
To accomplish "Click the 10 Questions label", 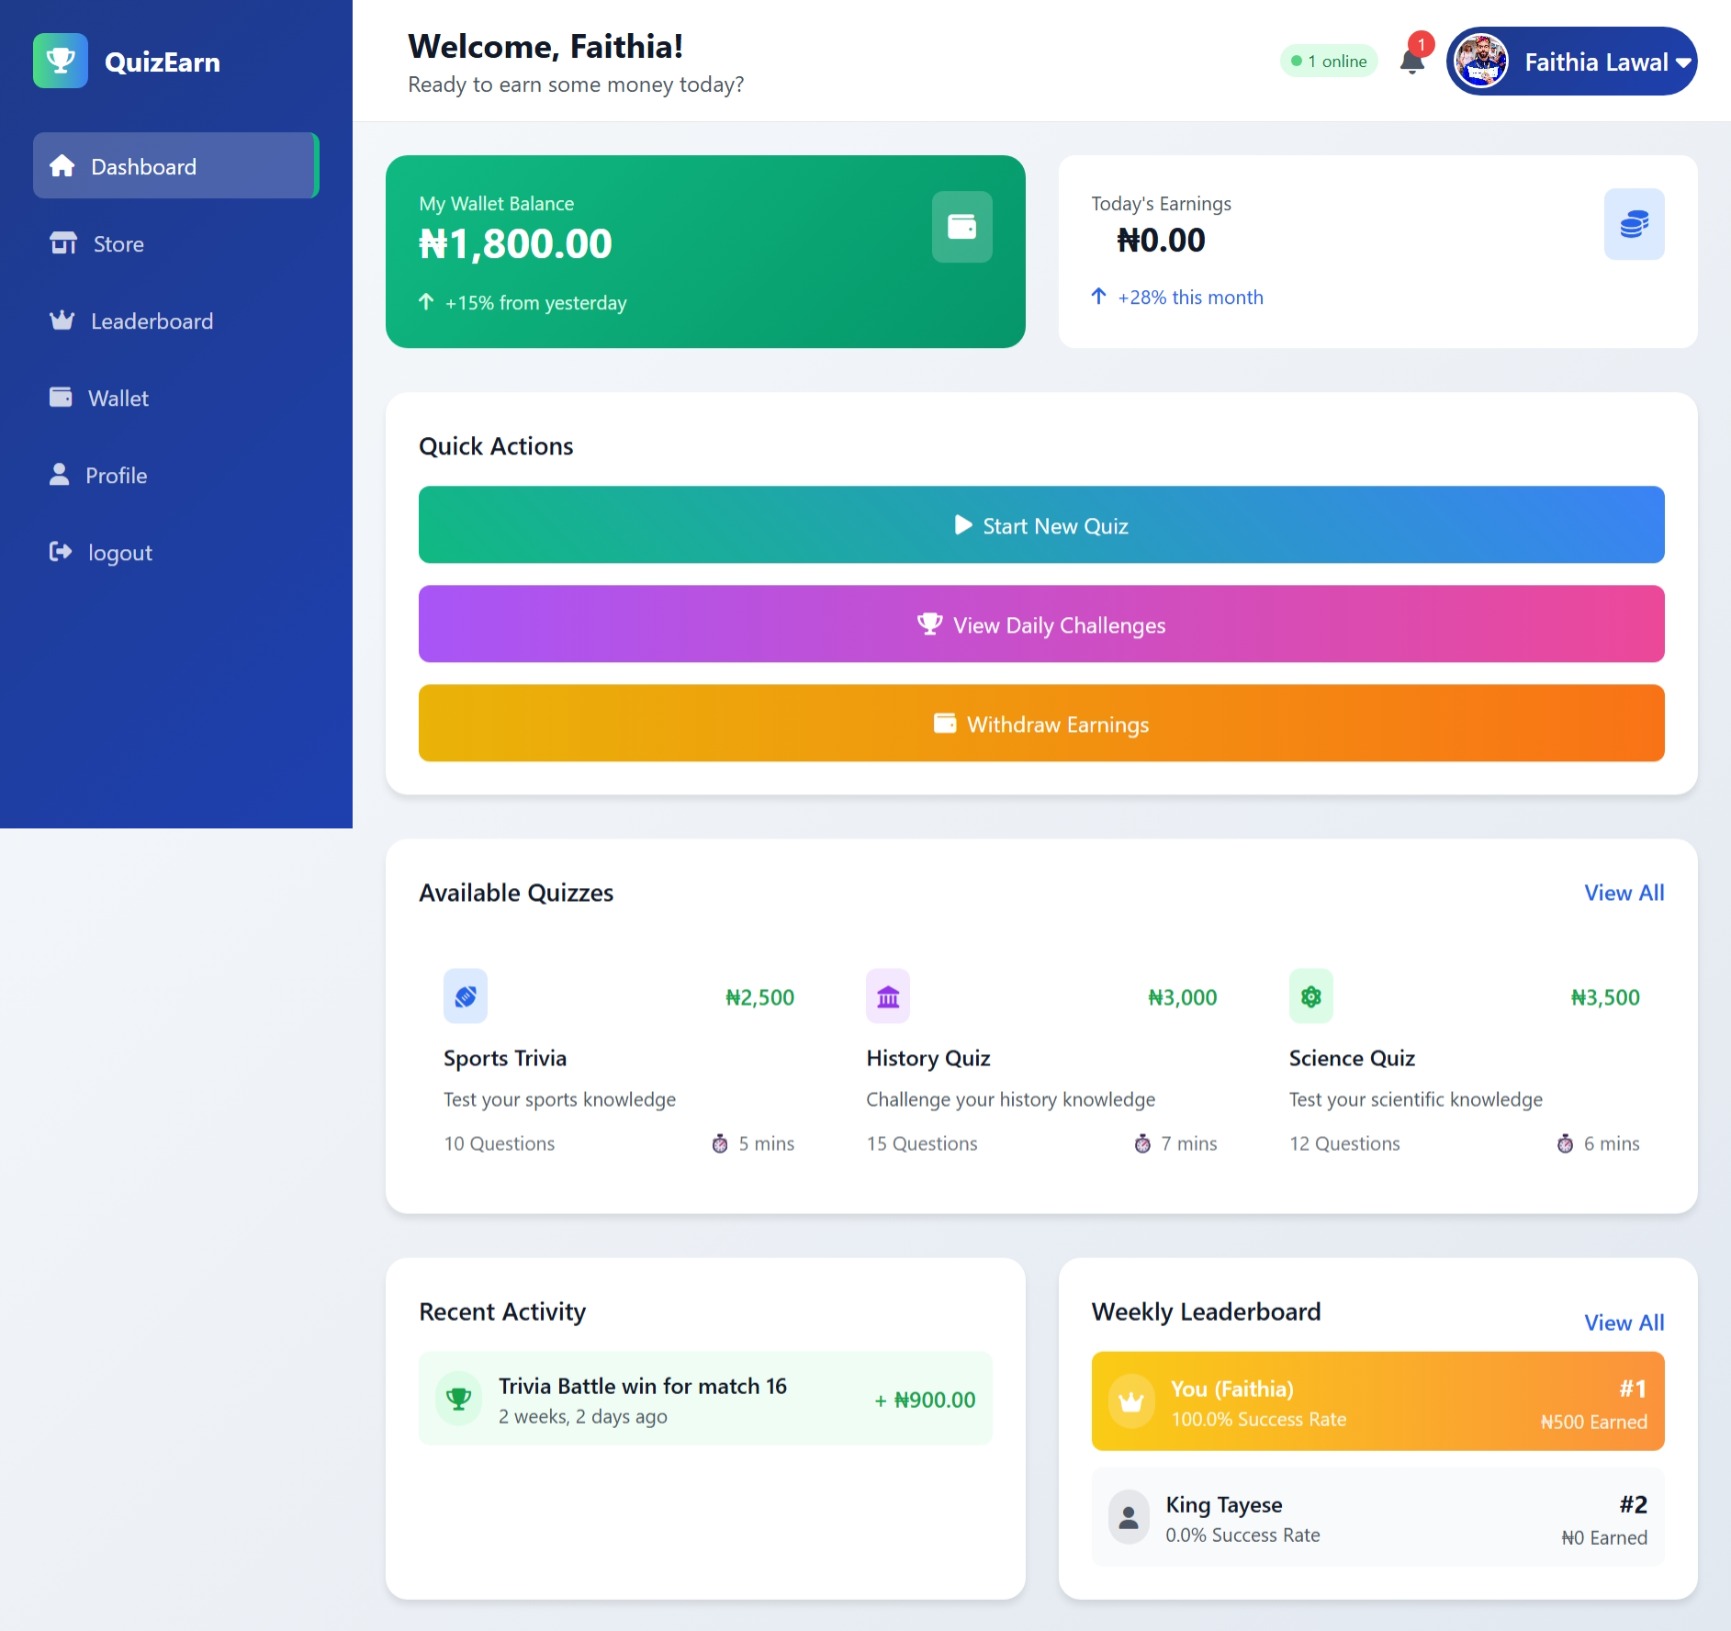I will click(499, 1143).
